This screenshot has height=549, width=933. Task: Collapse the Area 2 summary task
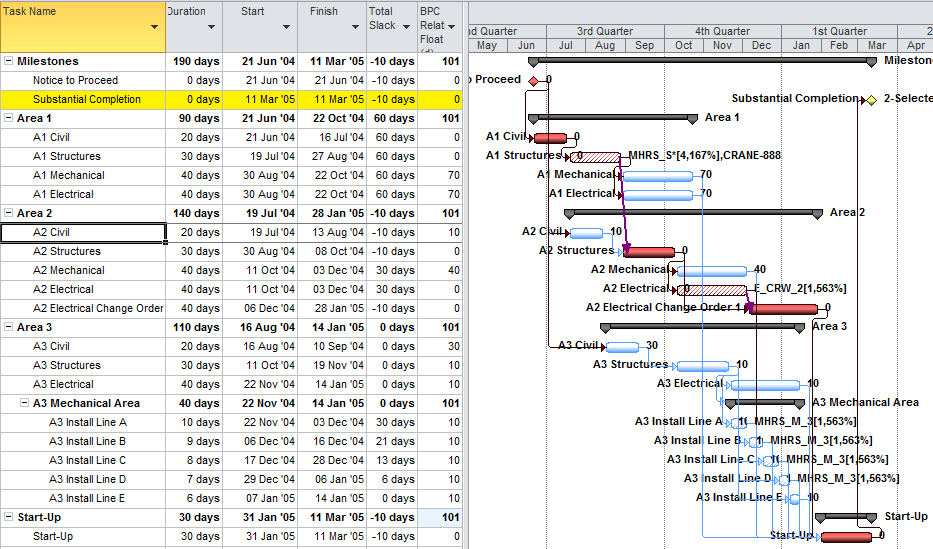tap(8, 213)
